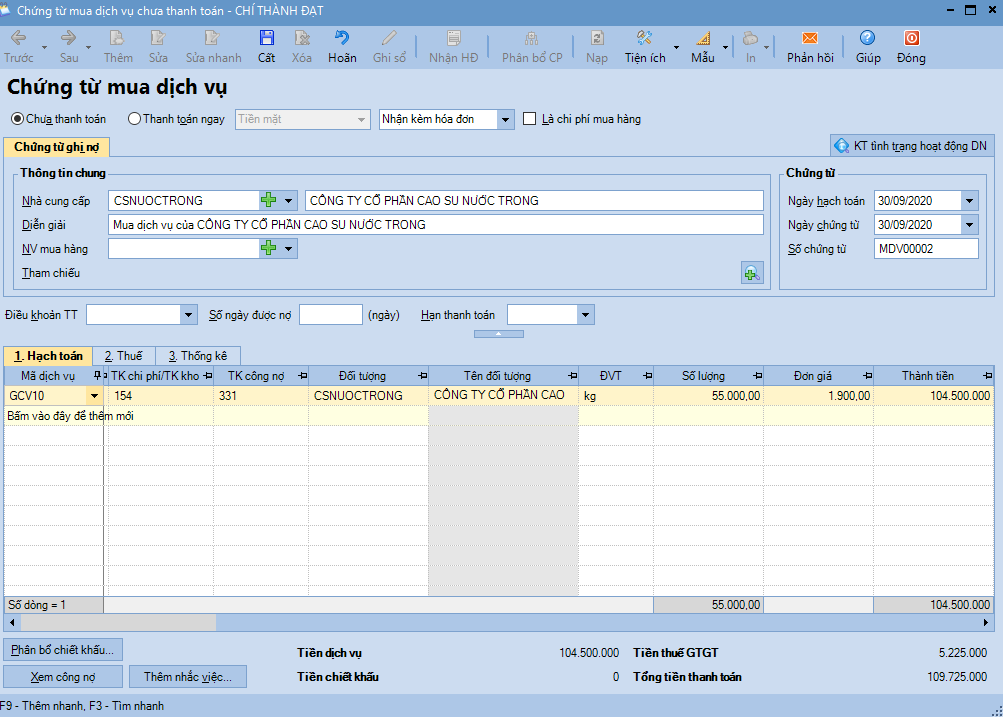
Task: Click right arrow of grid scrollbar
Action: (986, 622)
